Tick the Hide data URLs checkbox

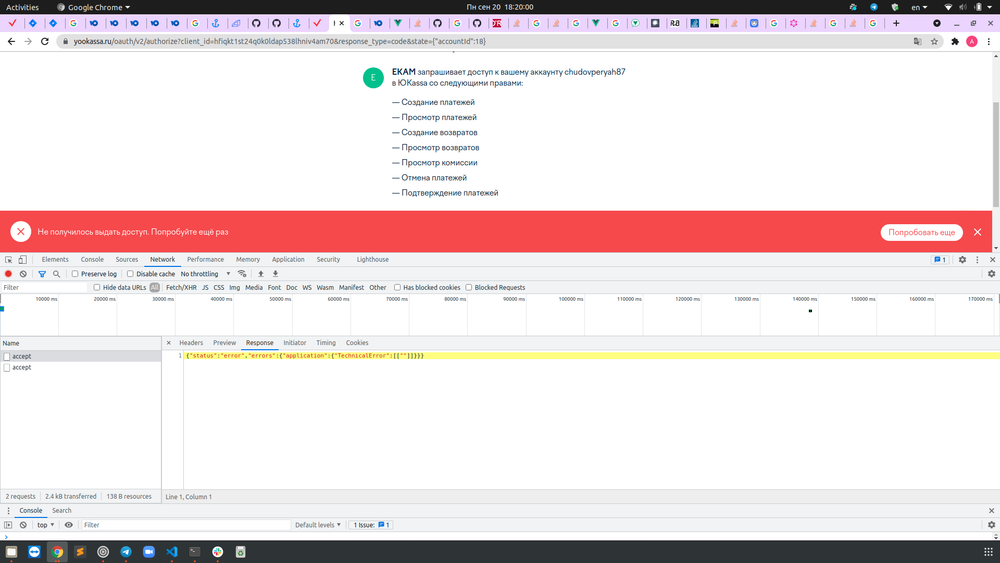click(97, 288)
